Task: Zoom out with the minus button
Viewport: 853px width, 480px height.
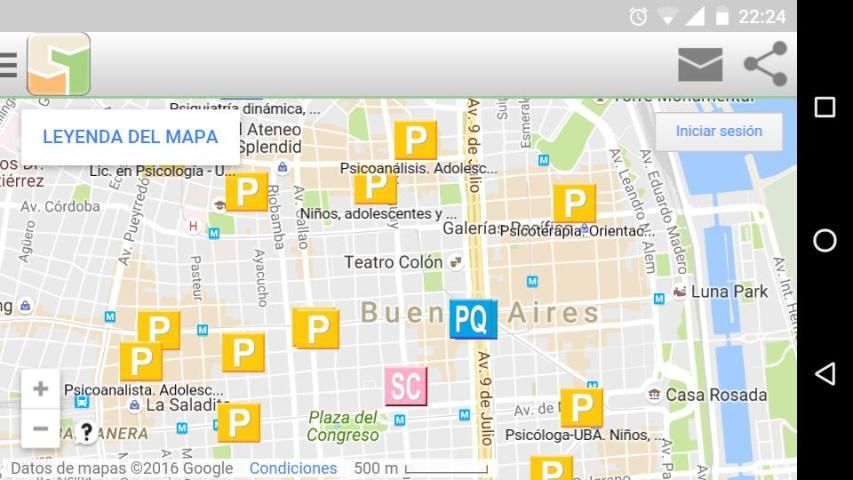Action: (x=40, y=429)
